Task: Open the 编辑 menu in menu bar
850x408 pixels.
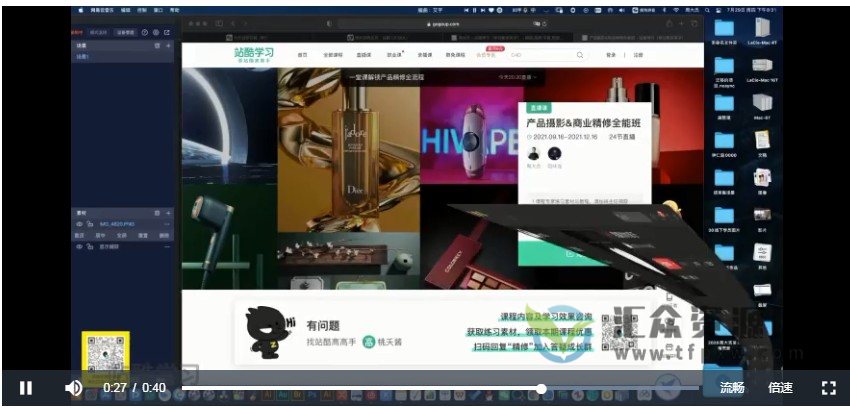Action: tap(126, 10)
